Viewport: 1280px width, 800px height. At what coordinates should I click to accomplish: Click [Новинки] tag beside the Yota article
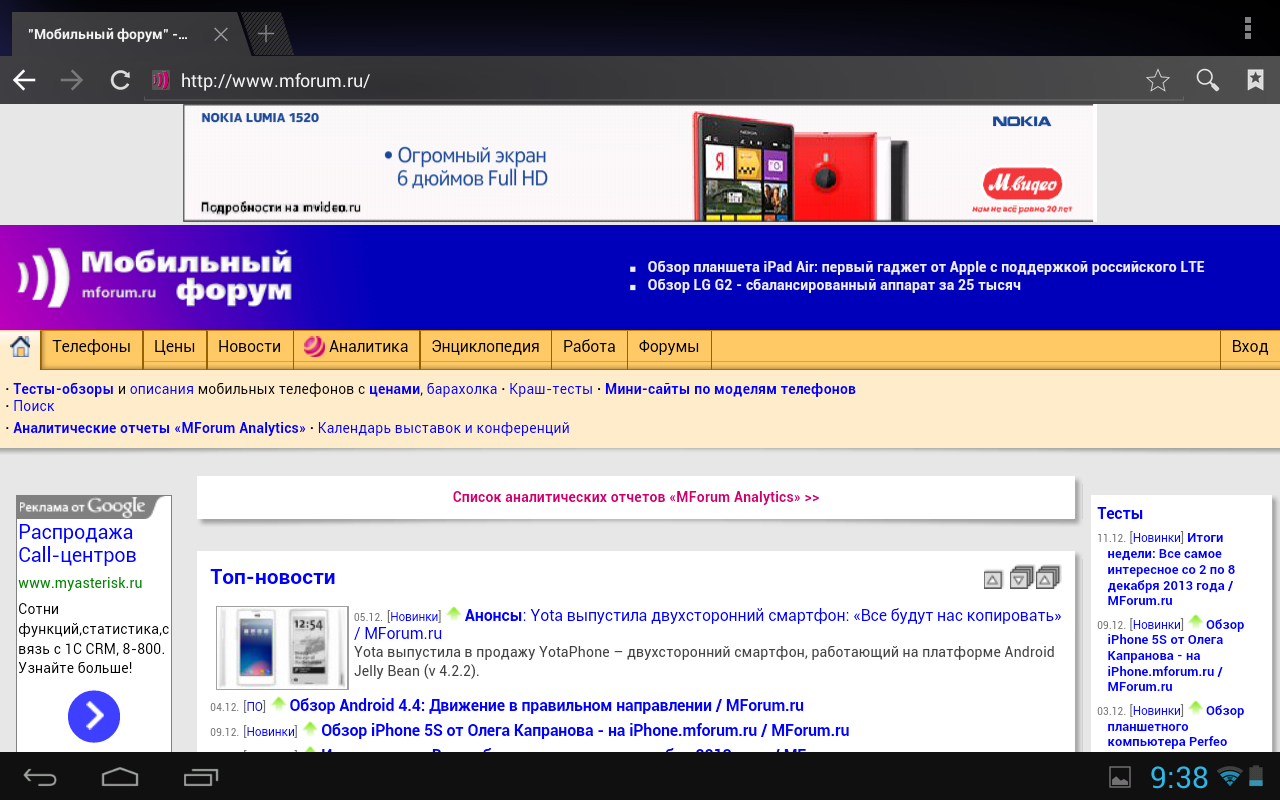click(414, 617)
